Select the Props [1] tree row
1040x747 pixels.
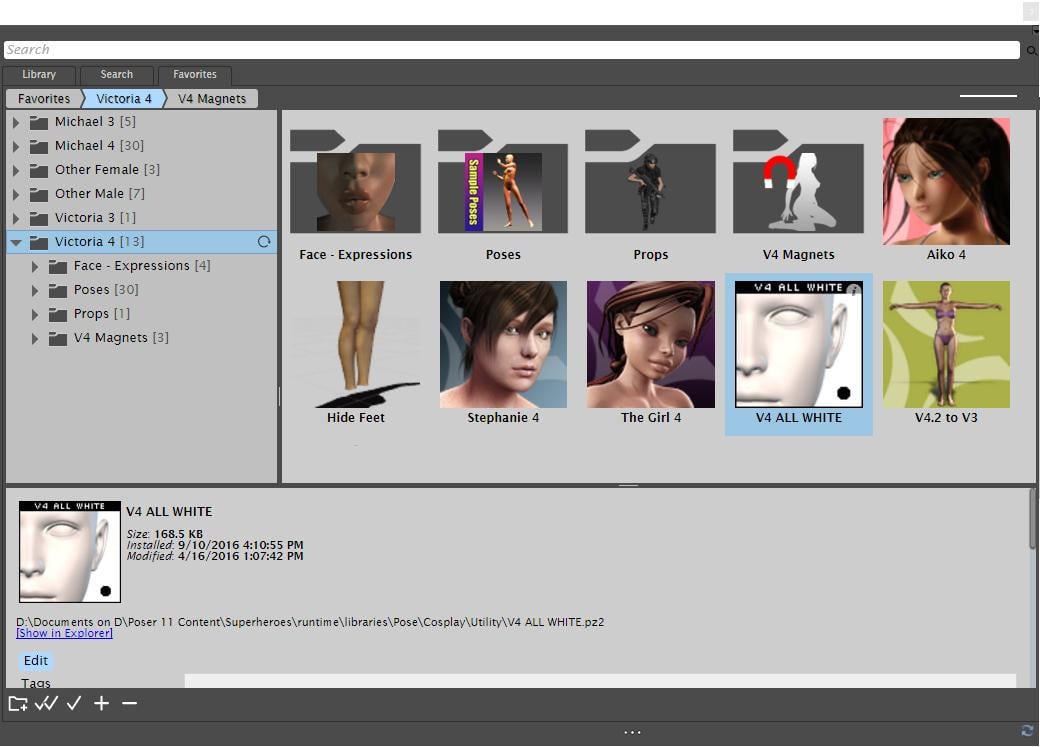tap(141, 314)
